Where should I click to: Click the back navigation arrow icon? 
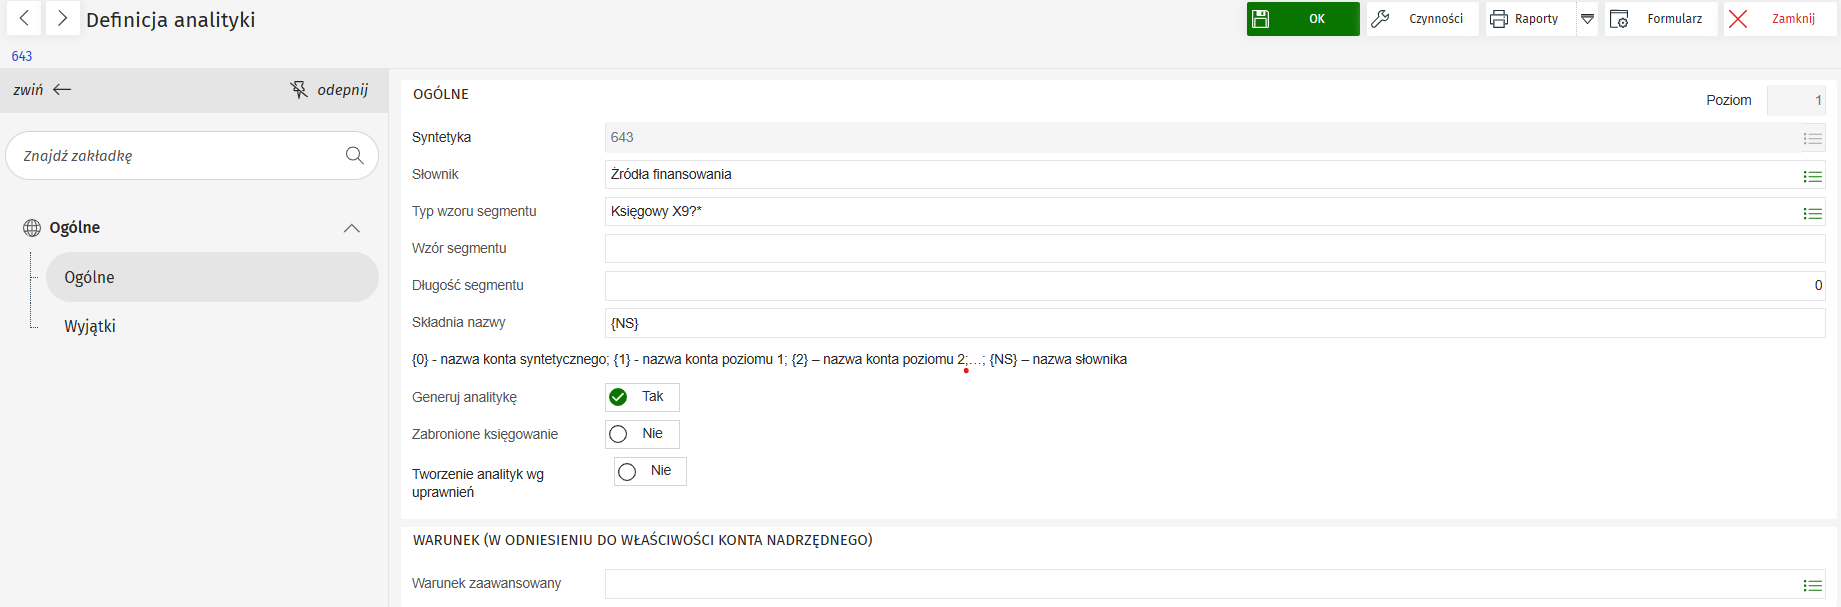click(24, 19)
